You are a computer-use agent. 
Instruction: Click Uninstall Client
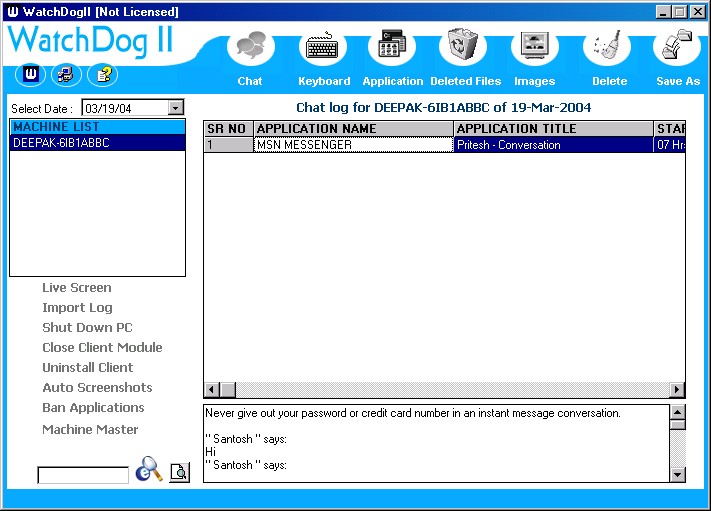click(88, 367)
